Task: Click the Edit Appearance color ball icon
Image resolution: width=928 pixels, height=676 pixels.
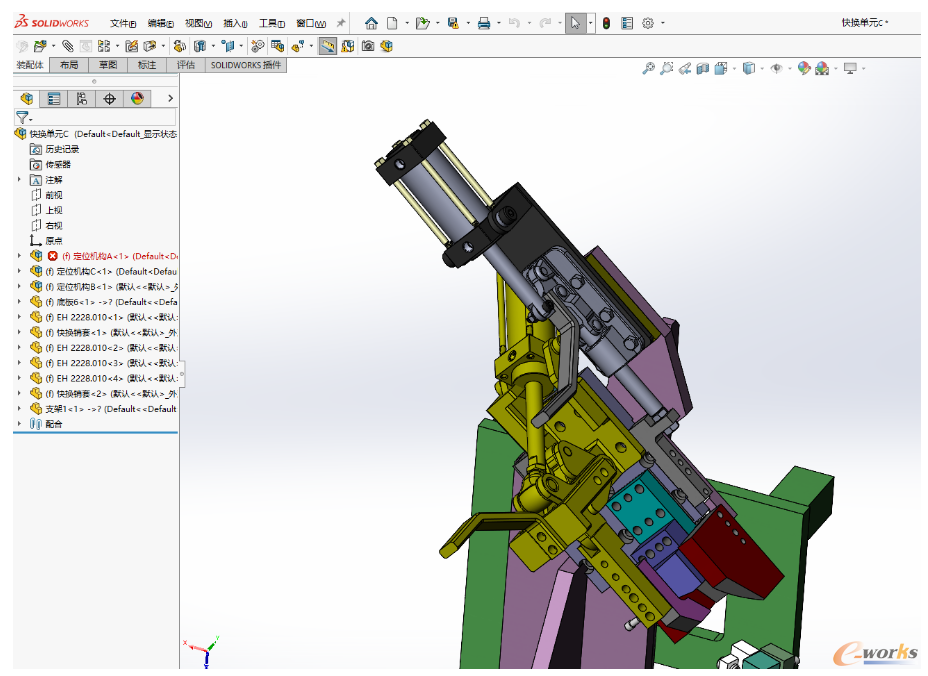Action: tap(804, 69)
